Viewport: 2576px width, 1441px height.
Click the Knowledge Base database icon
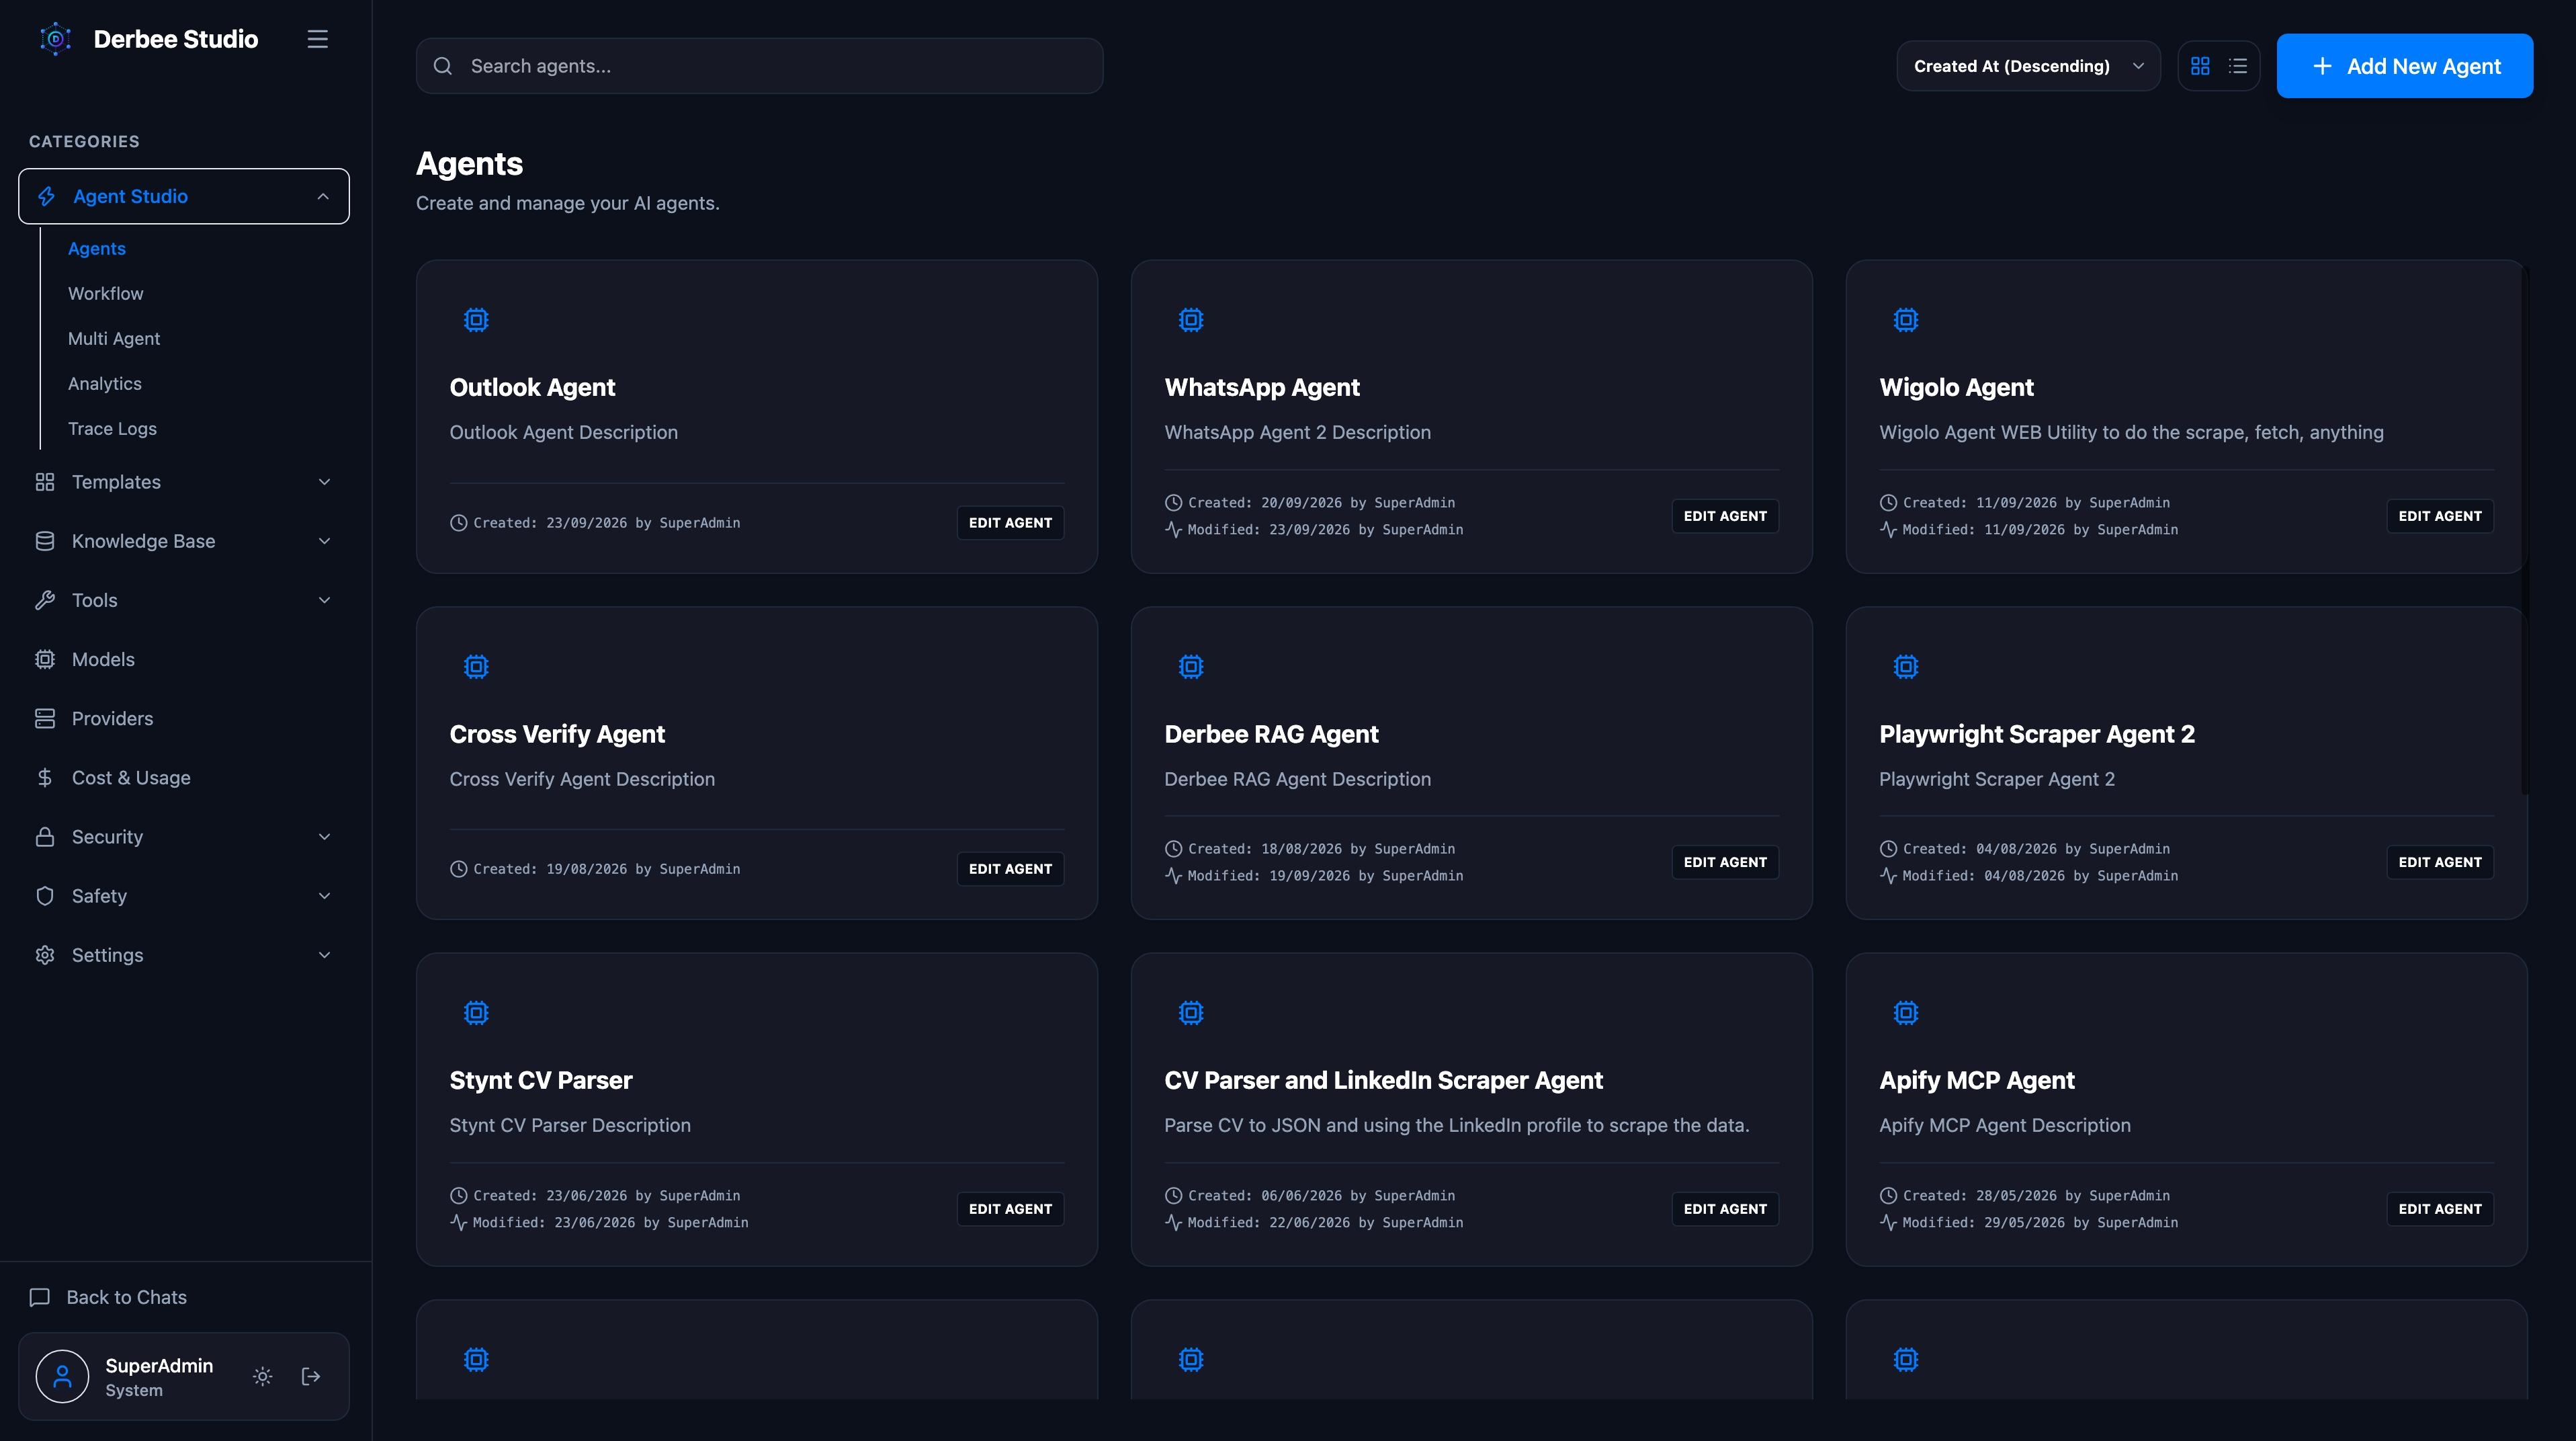point(45,541)
